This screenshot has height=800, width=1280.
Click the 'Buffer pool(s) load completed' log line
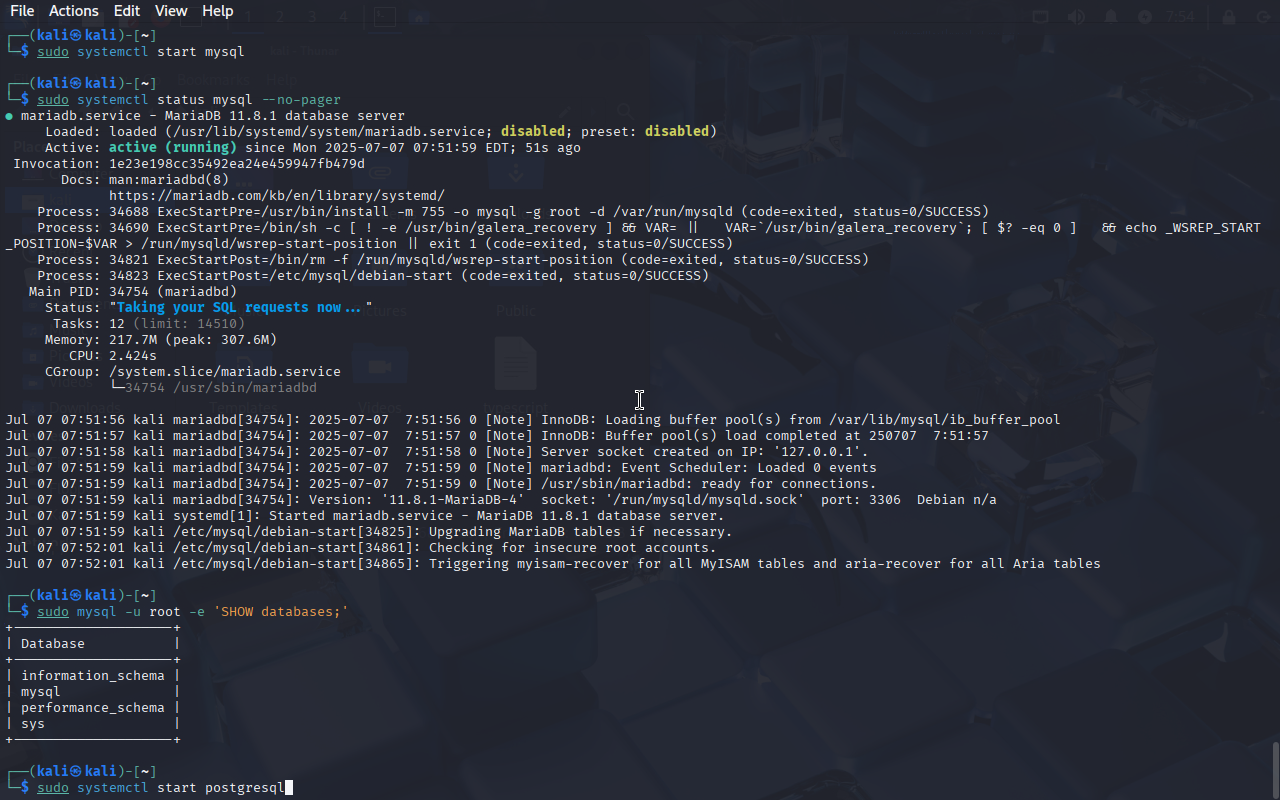coord(496,436)
